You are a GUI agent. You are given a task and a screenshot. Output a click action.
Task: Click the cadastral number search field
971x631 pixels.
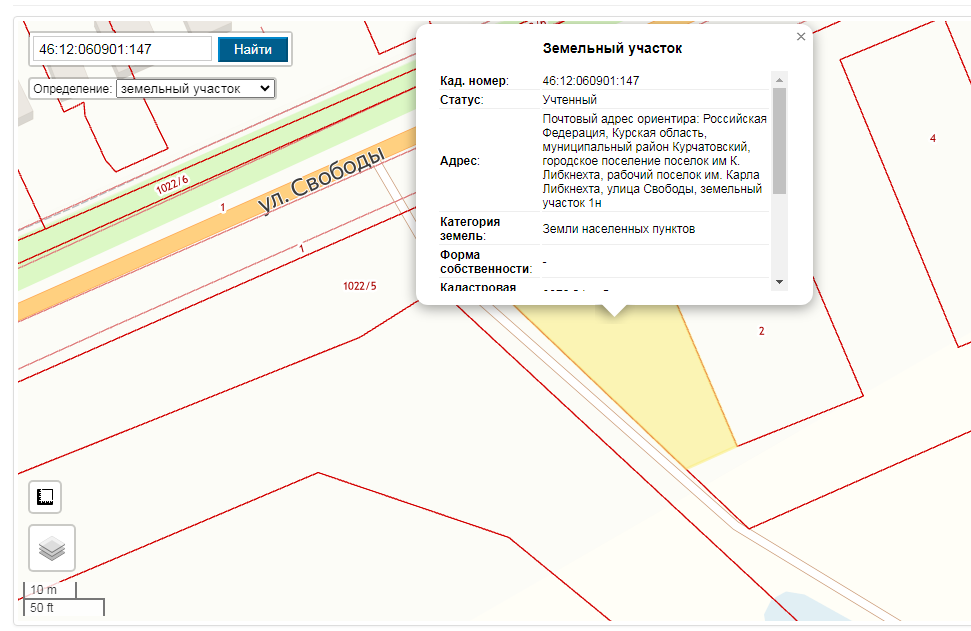[x=122, y=49]
